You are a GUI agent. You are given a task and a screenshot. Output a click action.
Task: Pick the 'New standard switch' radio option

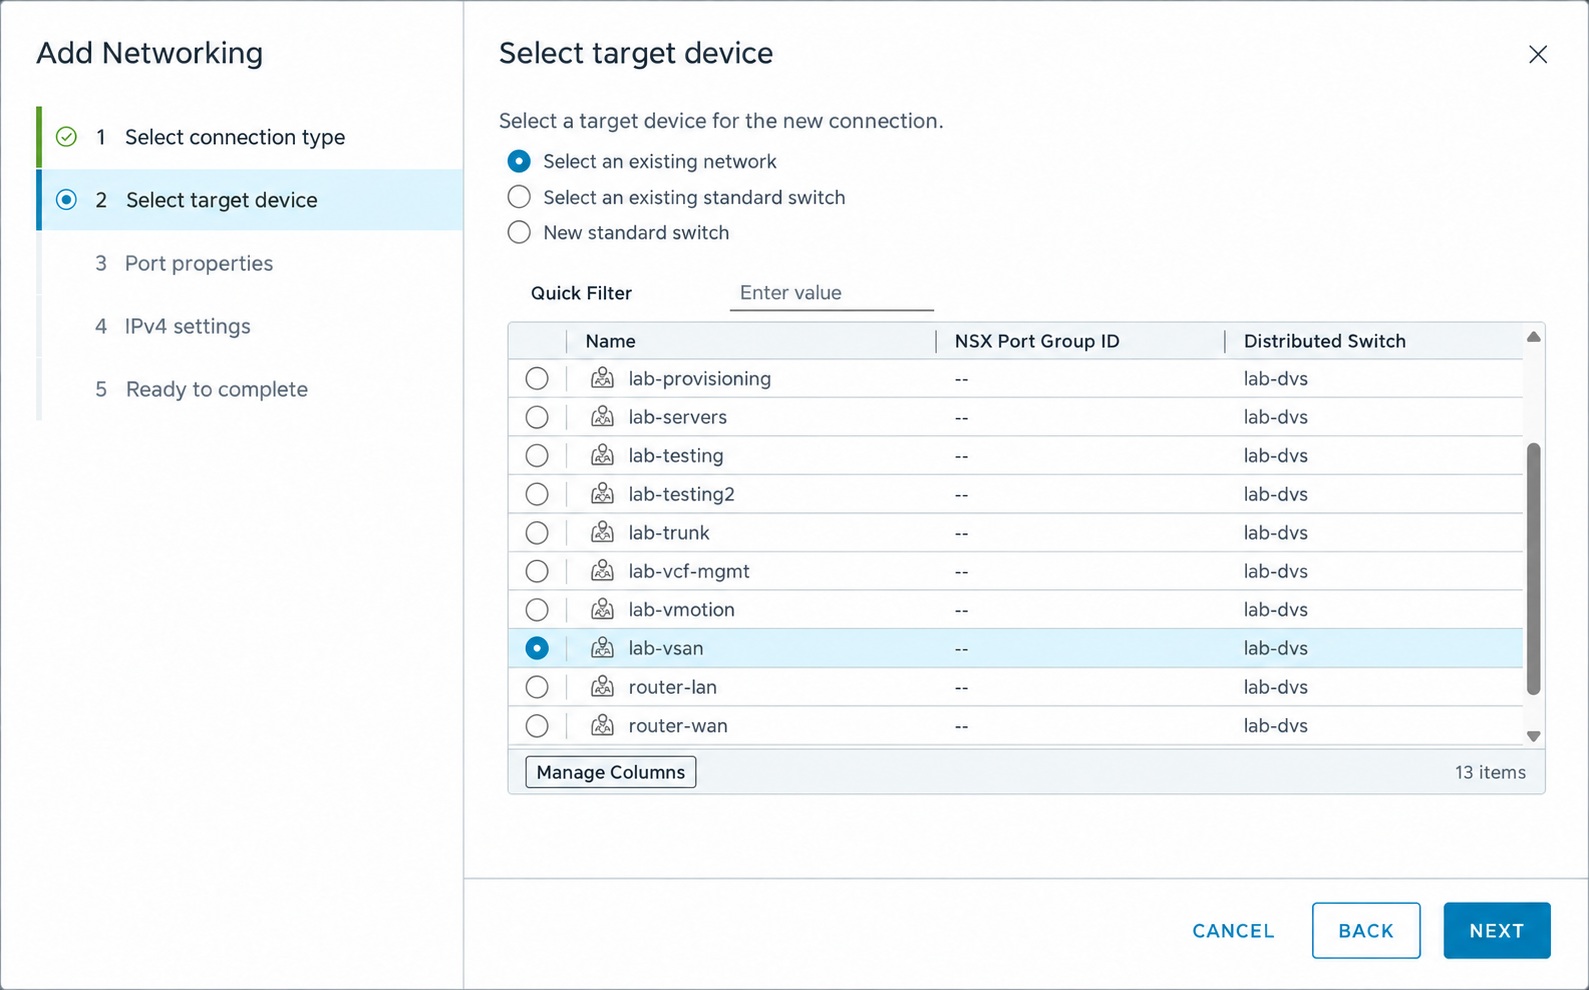pyautogui.click(x=519, y=232)
